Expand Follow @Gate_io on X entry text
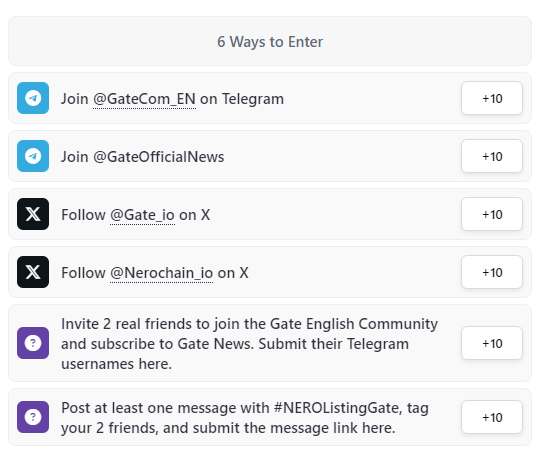Image resolution: width=540 pixels, height=452 pixels. [135, 215]
